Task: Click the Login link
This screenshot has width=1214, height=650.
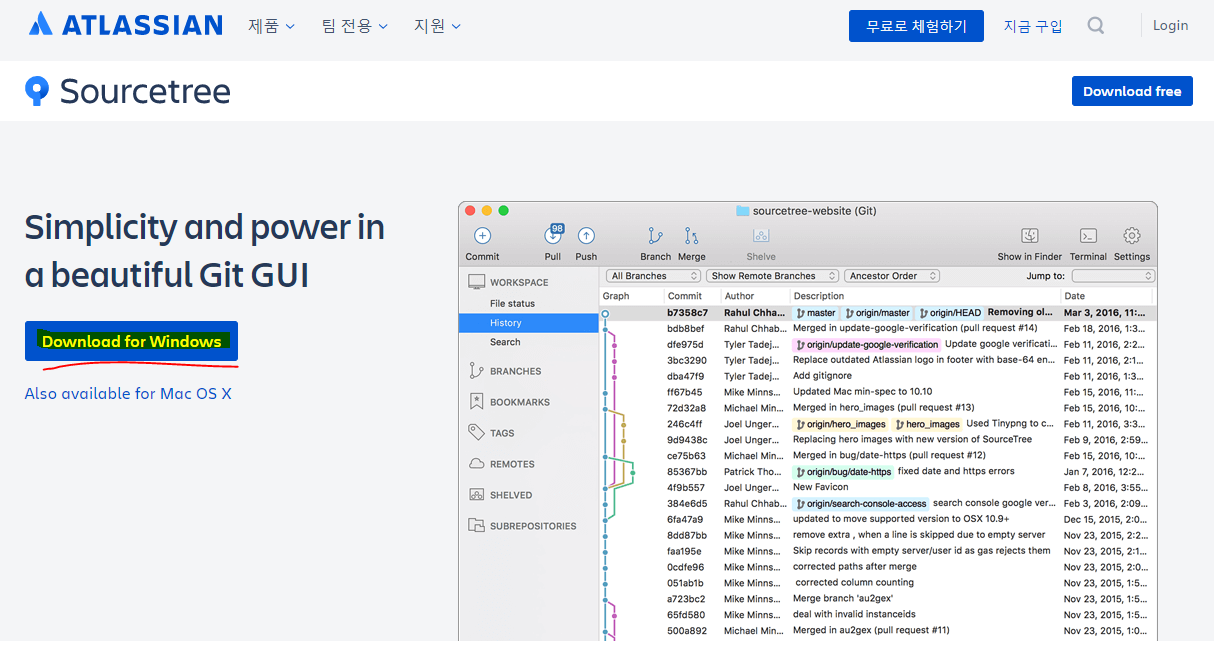Action: pyautogui.click(x=1170, y=26)
